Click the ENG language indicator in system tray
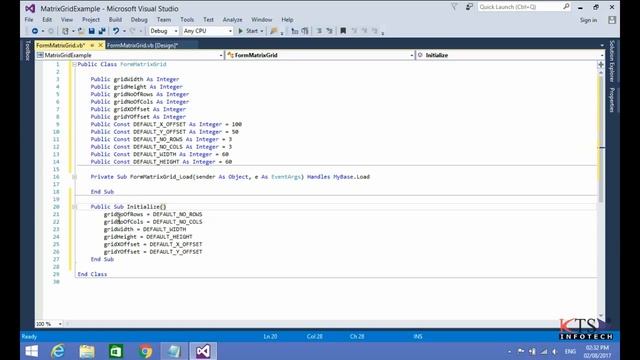 [x=570, y=351]
